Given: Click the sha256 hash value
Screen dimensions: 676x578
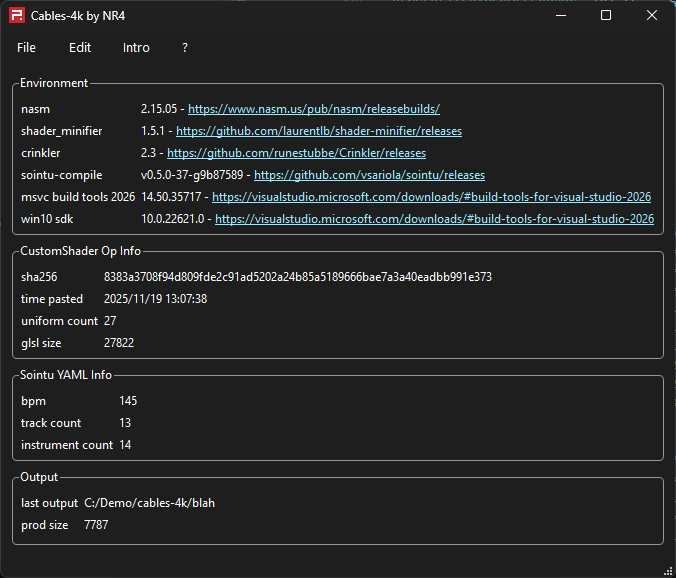Looking at the screenshot, I should tap(297, 277).
